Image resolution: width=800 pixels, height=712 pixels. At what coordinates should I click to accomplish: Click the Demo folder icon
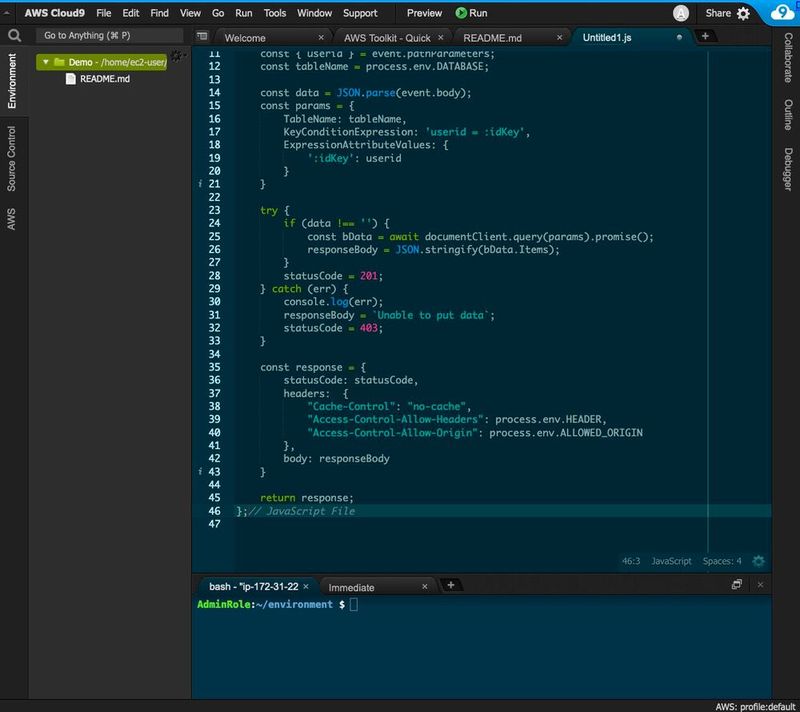click(60, 62)
